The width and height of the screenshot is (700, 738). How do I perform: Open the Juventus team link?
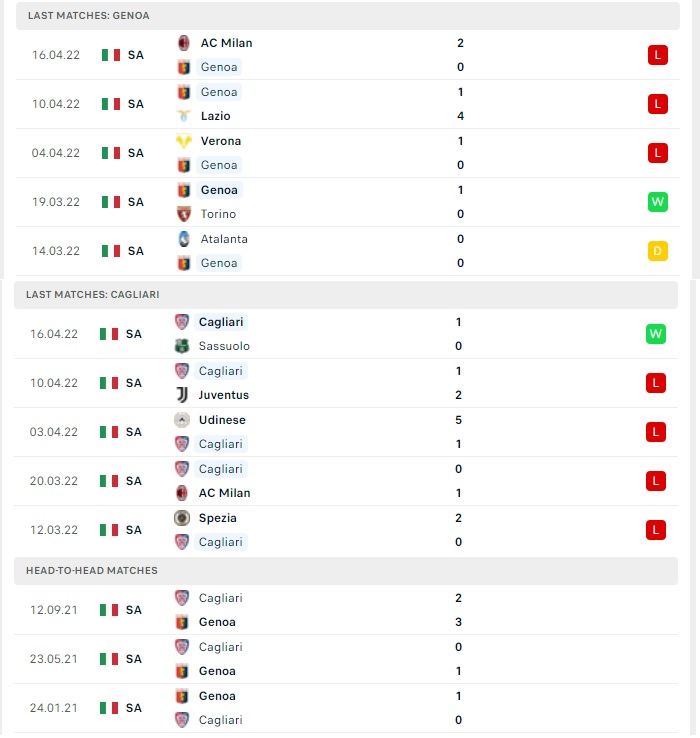[x=224, y=395]
